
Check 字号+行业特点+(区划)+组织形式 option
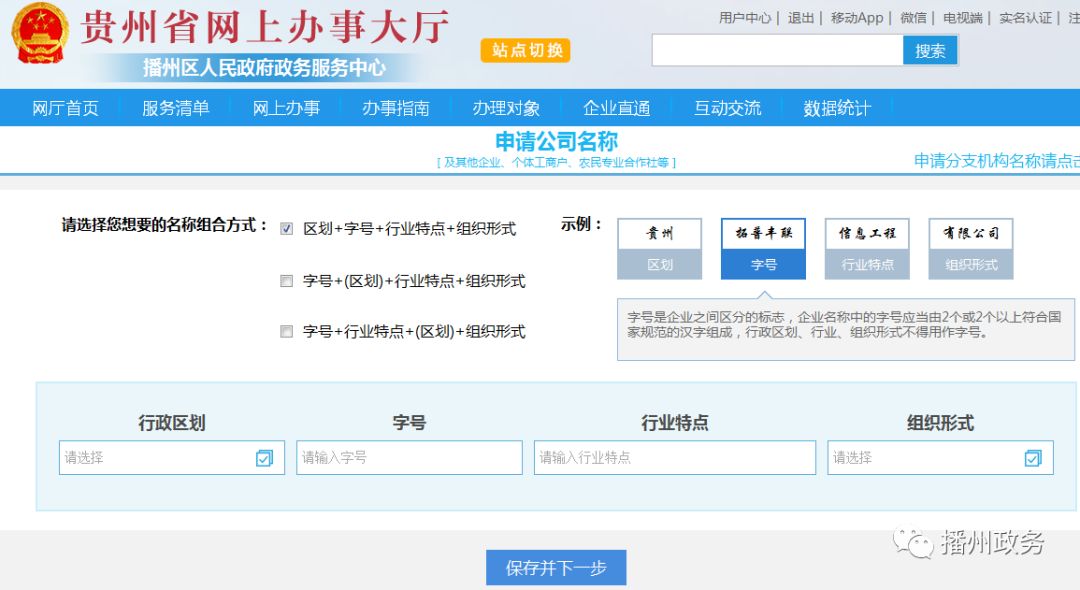(287, 331)
